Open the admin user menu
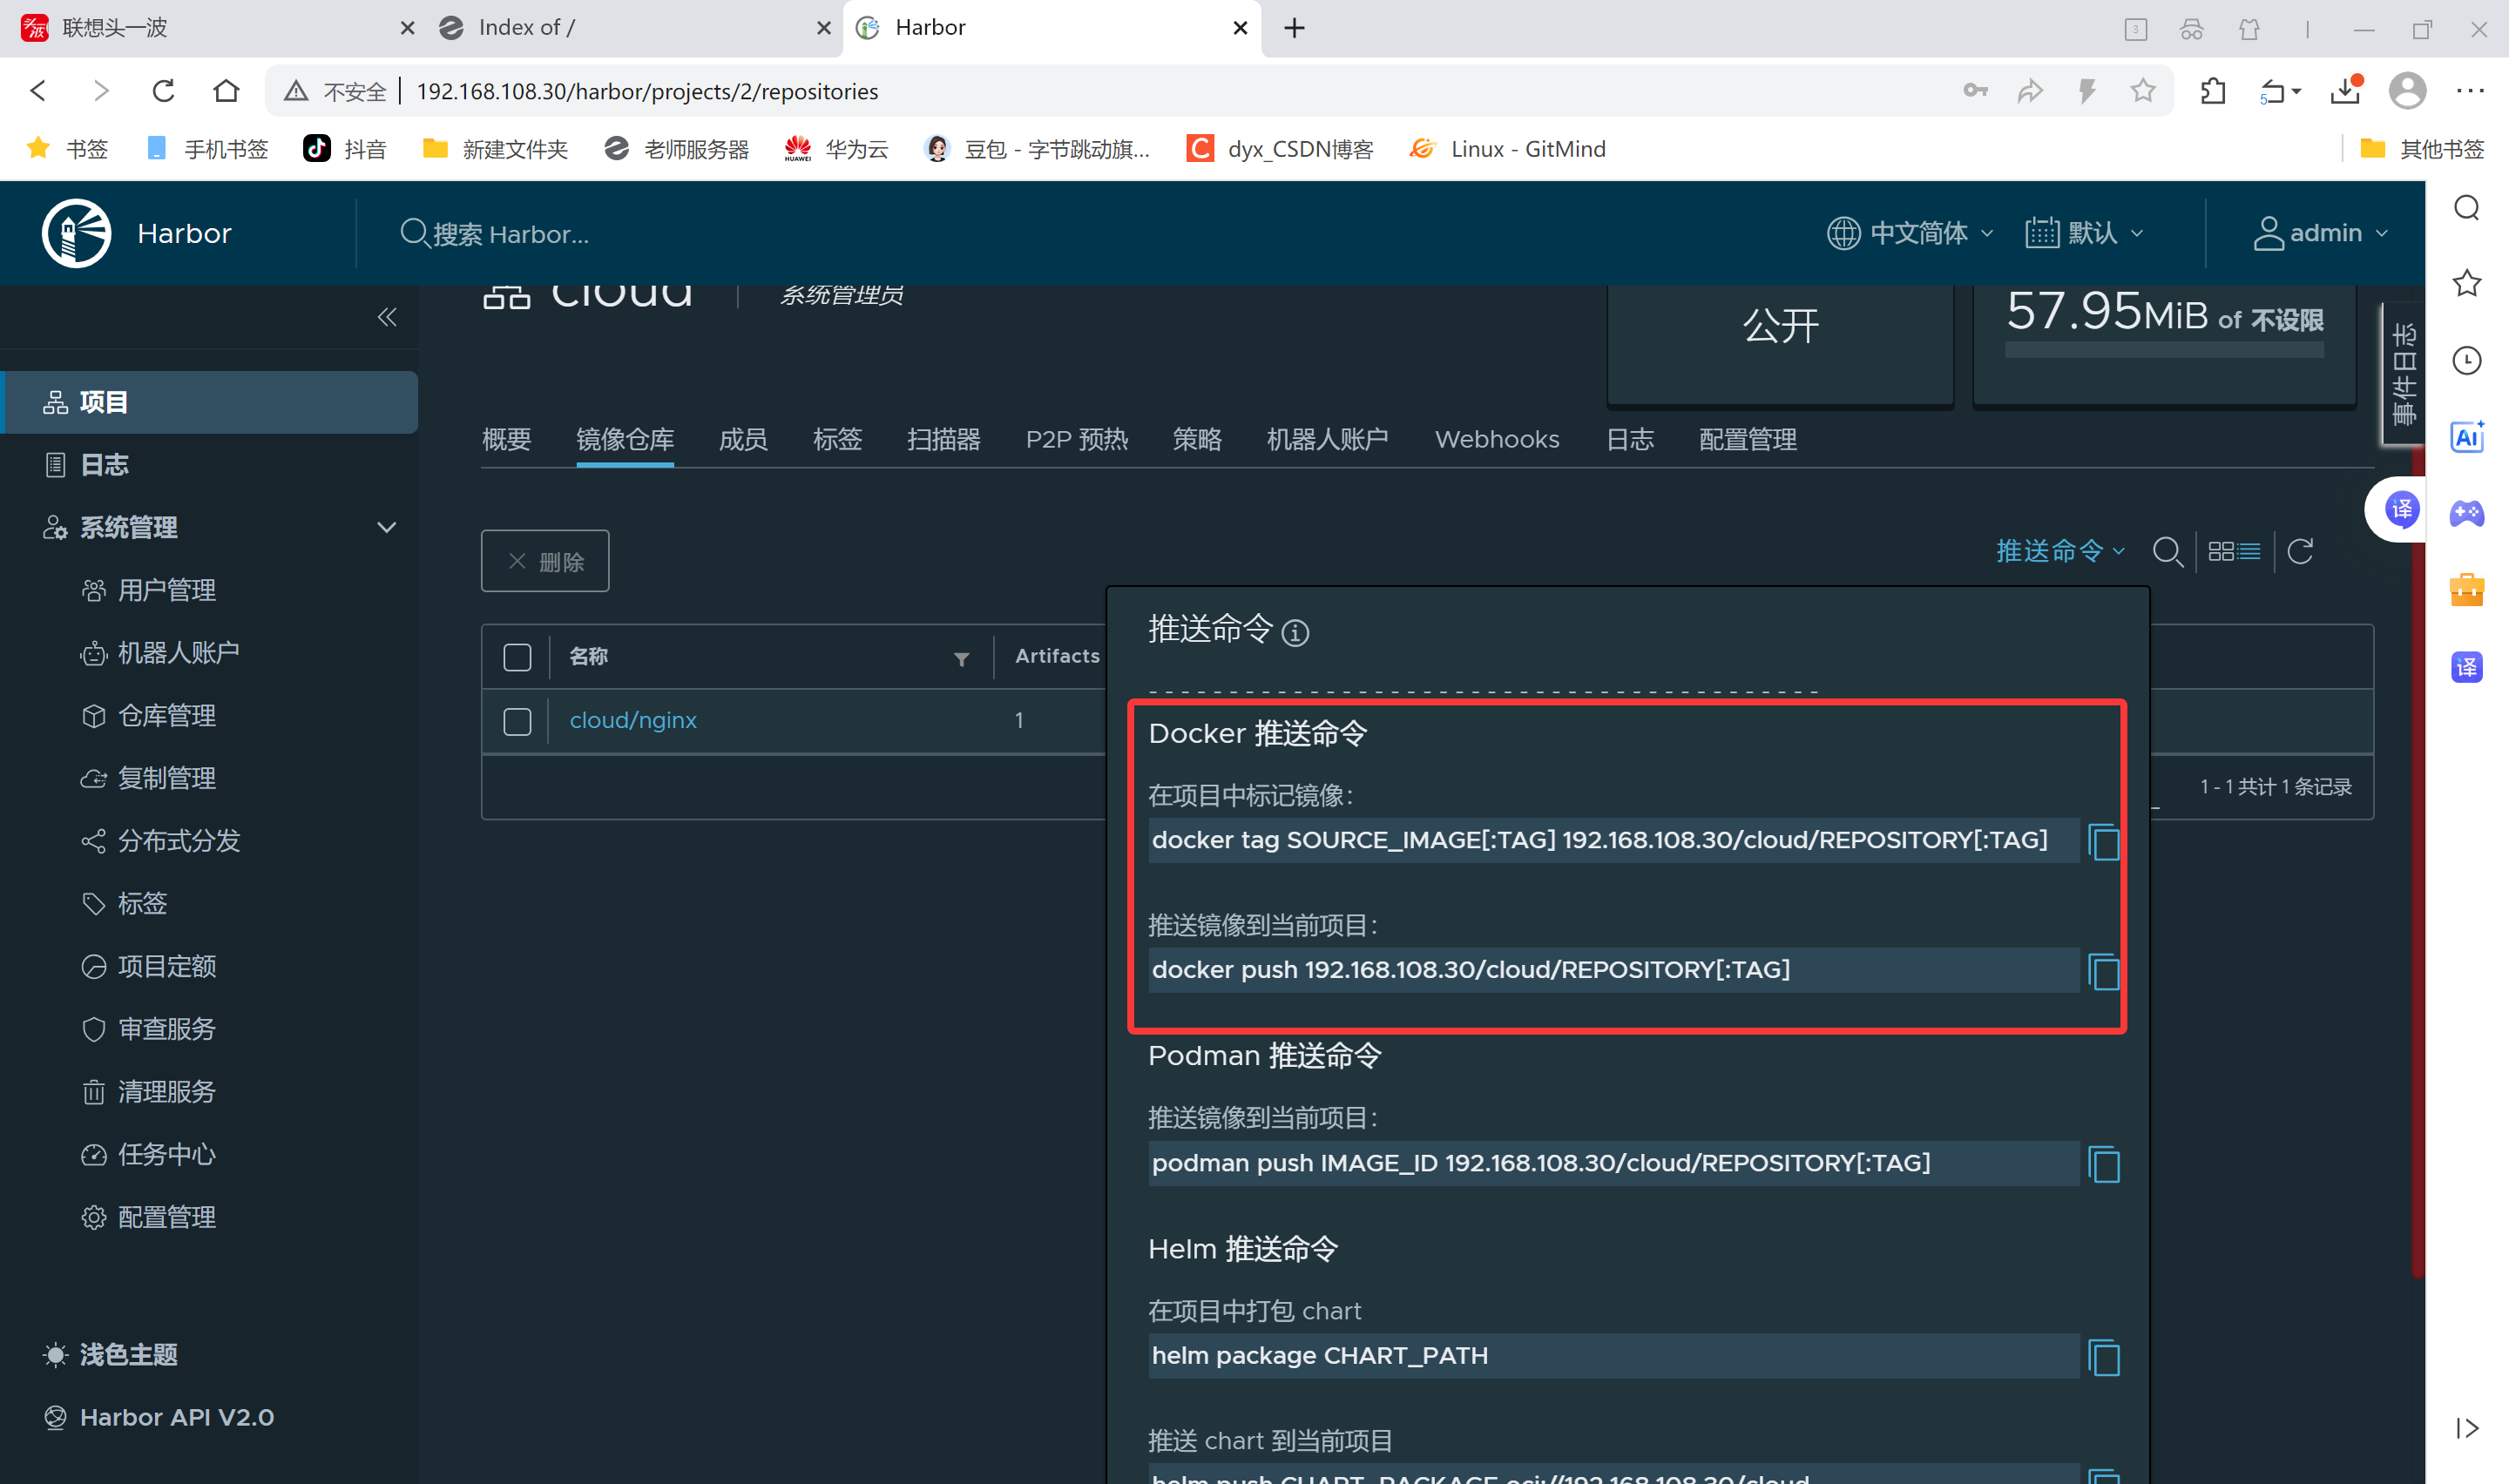This screenshot has height=1484, width=2509. (2320, 233)
